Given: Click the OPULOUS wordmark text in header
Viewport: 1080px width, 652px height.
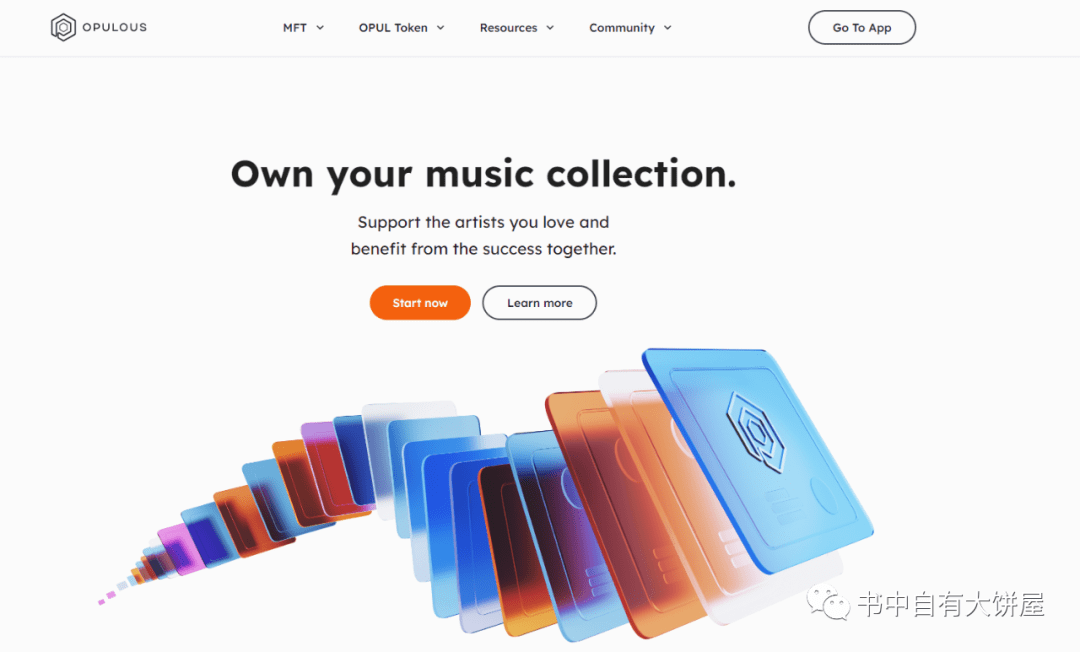Looking at the screenshot, I should pos(114,28).
